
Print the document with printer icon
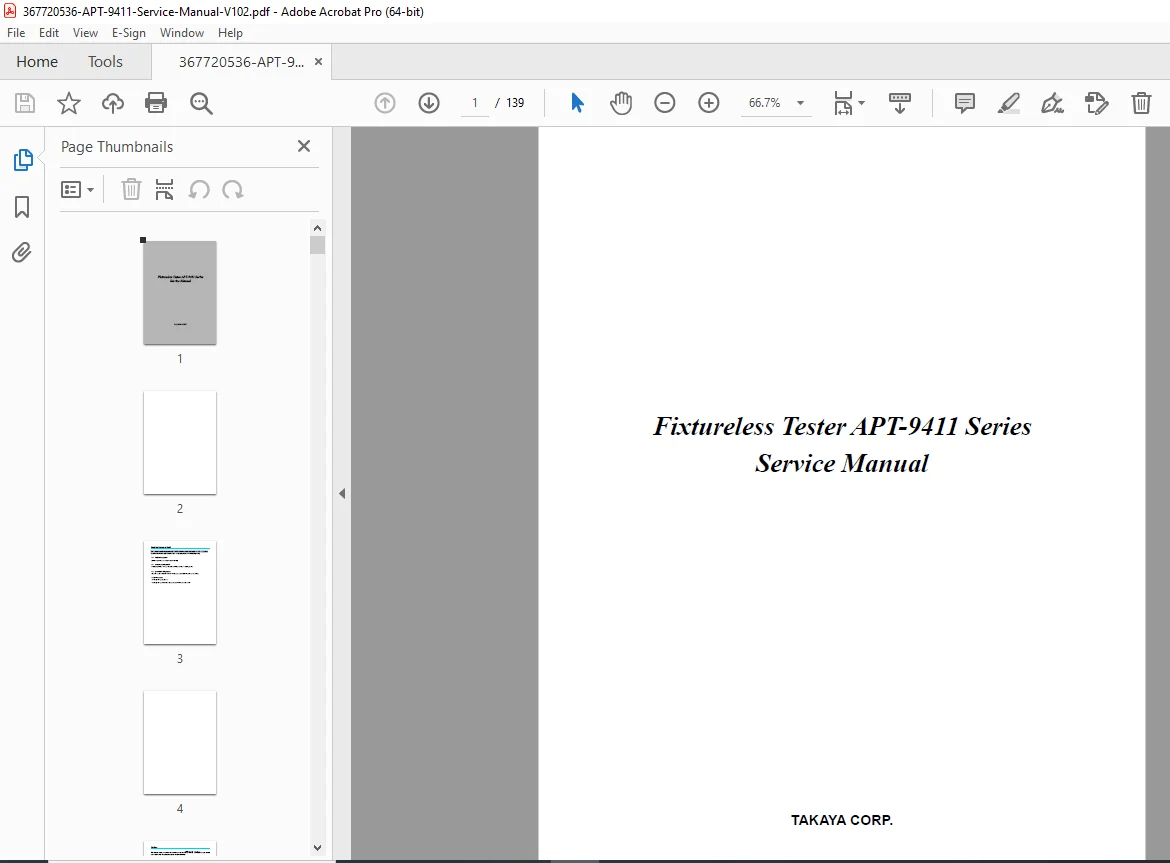click(156, 103)
